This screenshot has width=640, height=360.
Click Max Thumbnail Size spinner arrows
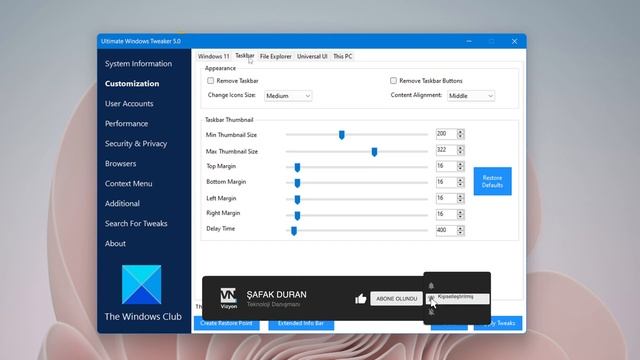460,150
